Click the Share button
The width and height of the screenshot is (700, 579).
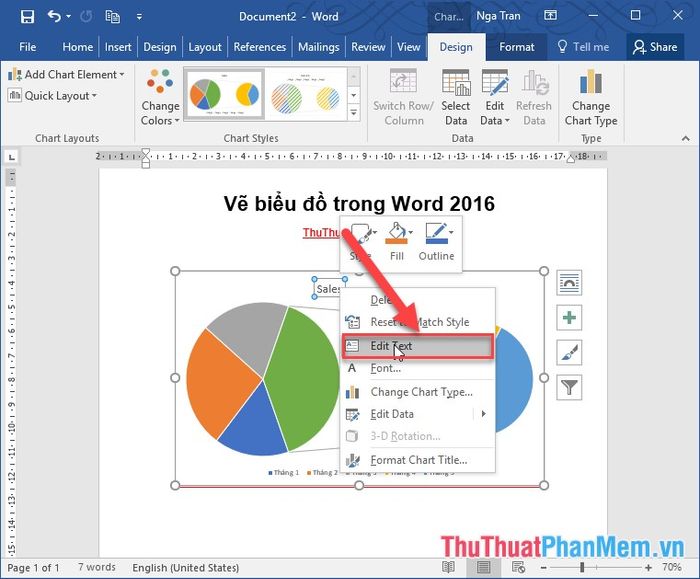(655, 47)
